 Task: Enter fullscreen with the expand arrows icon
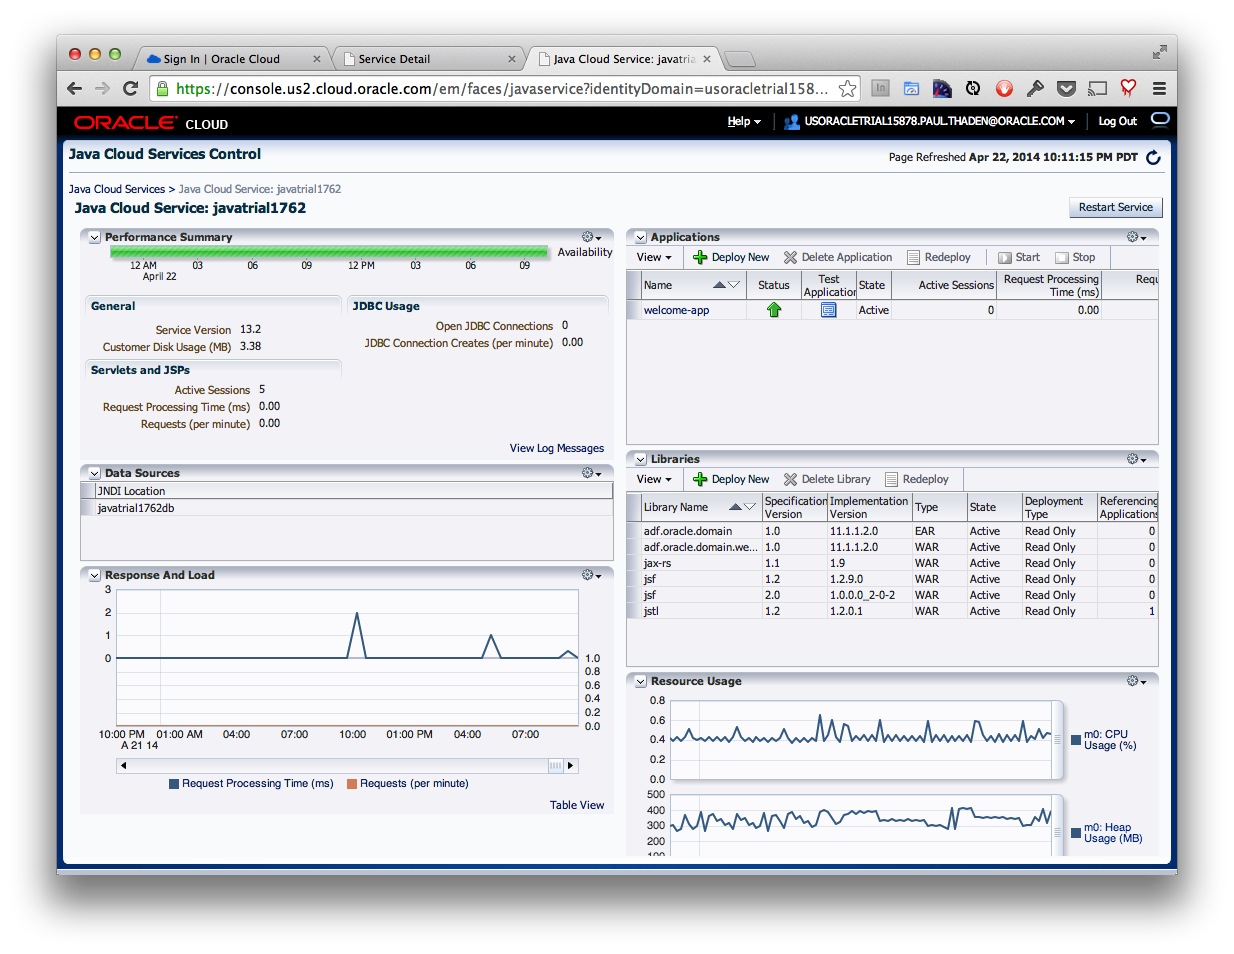[1159, 52]
